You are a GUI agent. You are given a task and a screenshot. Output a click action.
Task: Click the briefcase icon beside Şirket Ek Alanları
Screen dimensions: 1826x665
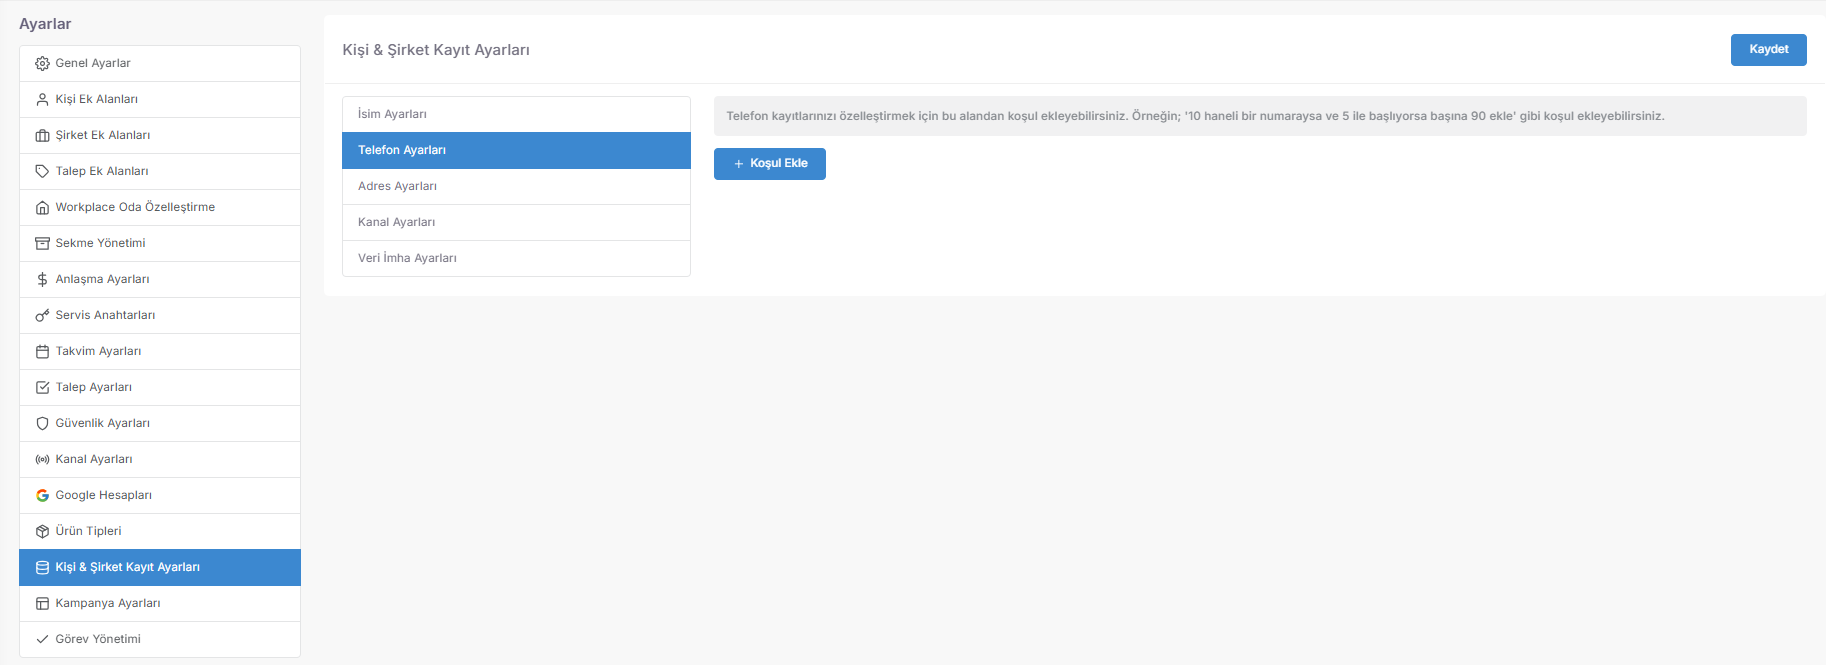tap(42, 135)
